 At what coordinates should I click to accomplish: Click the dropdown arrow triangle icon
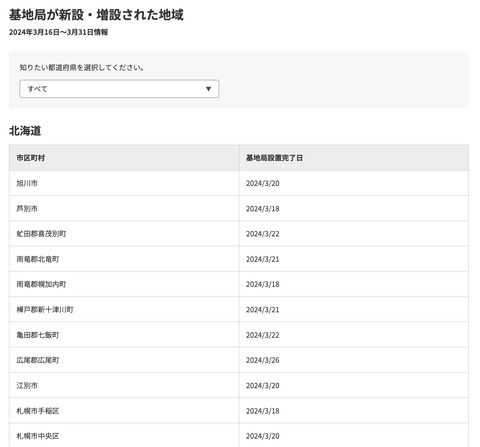point(208,89)
